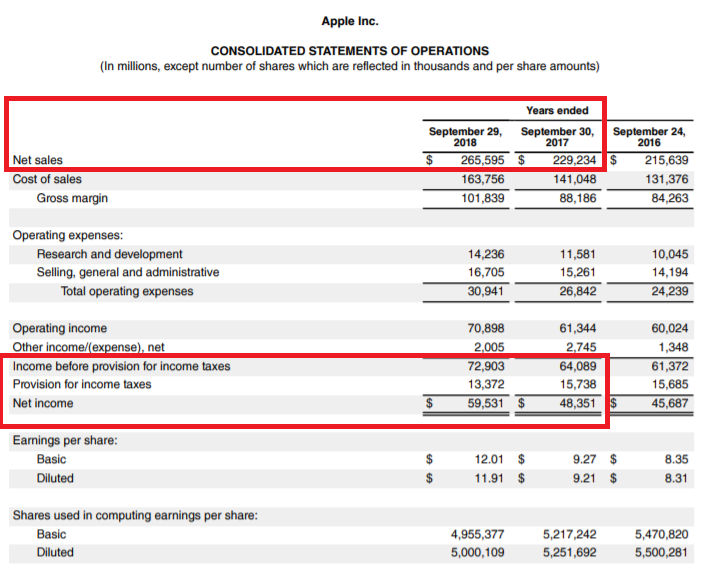Select cost of sales value 141,048
The image size is (706, 574).
point(575,179)
